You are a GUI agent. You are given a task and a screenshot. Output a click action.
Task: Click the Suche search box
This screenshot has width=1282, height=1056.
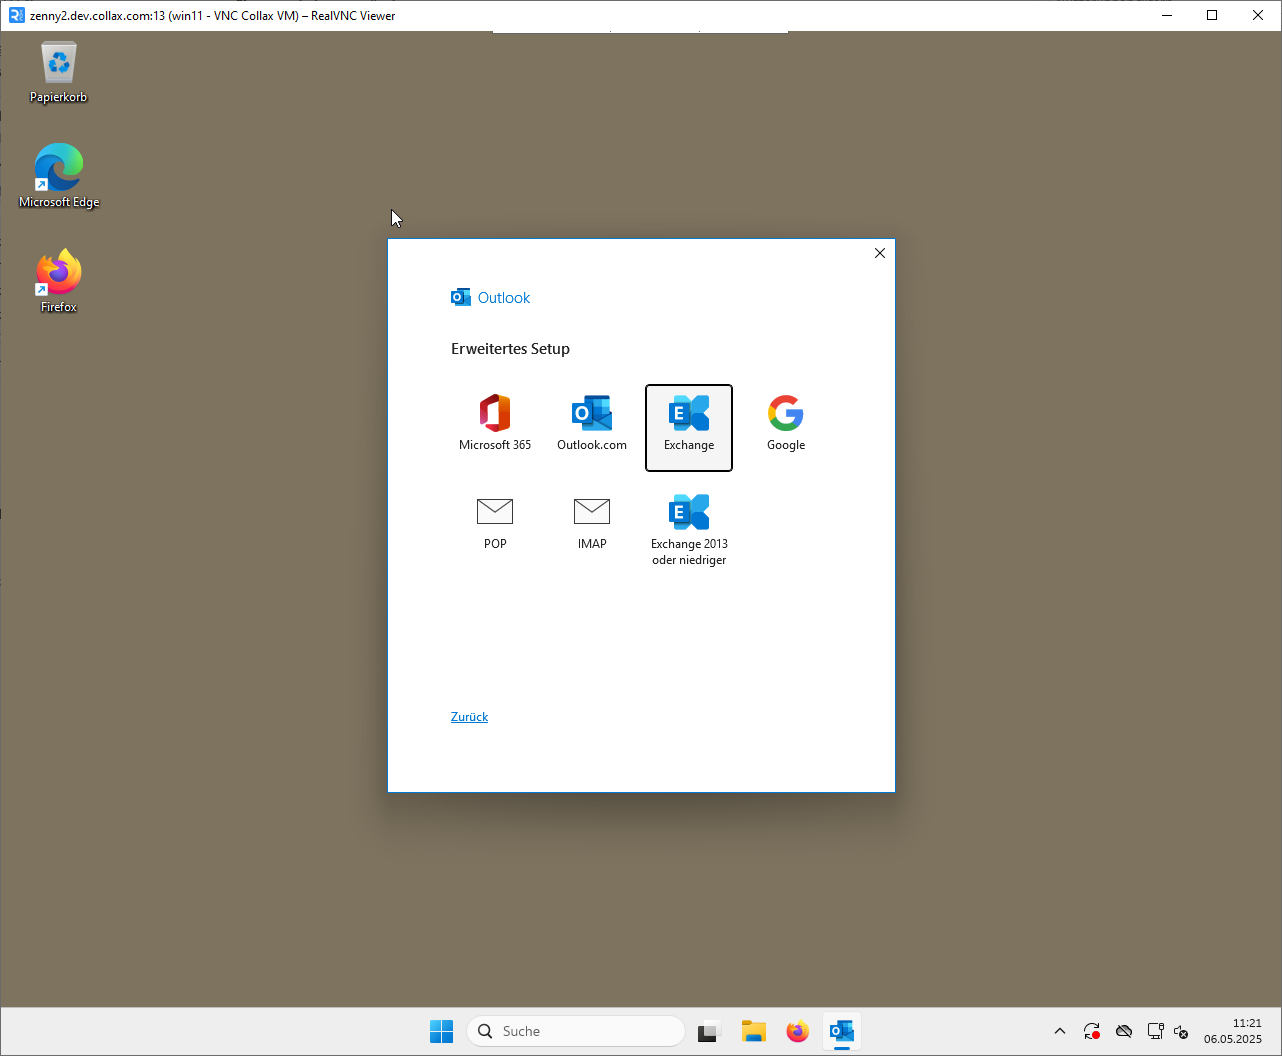(575, 1031)
